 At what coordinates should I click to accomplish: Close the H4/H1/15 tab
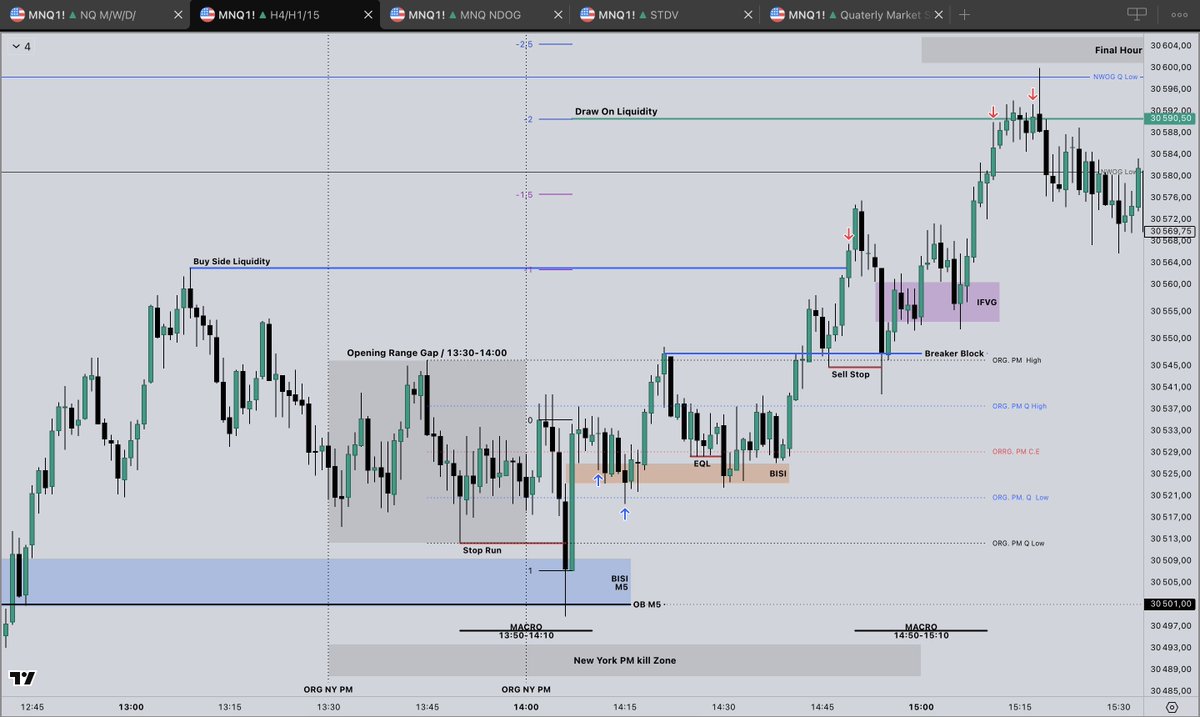[367, 15]
